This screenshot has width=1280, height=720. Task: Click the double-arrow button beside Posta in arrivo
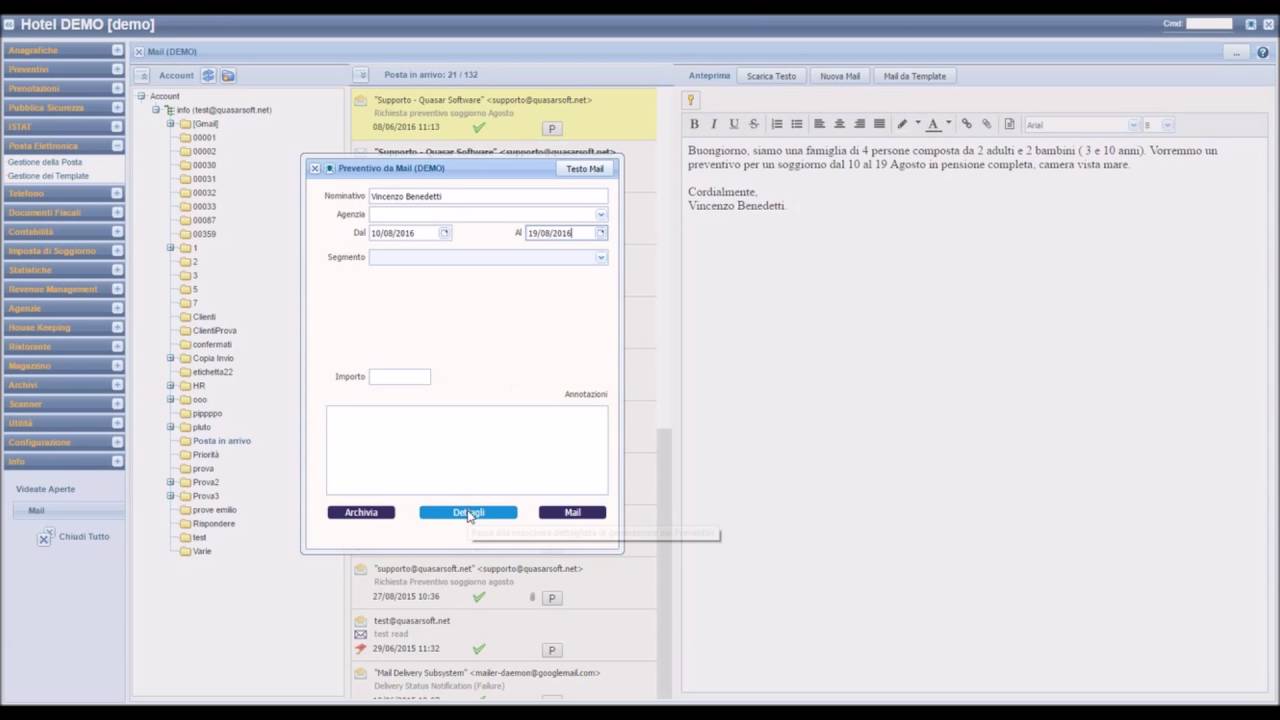362,75
